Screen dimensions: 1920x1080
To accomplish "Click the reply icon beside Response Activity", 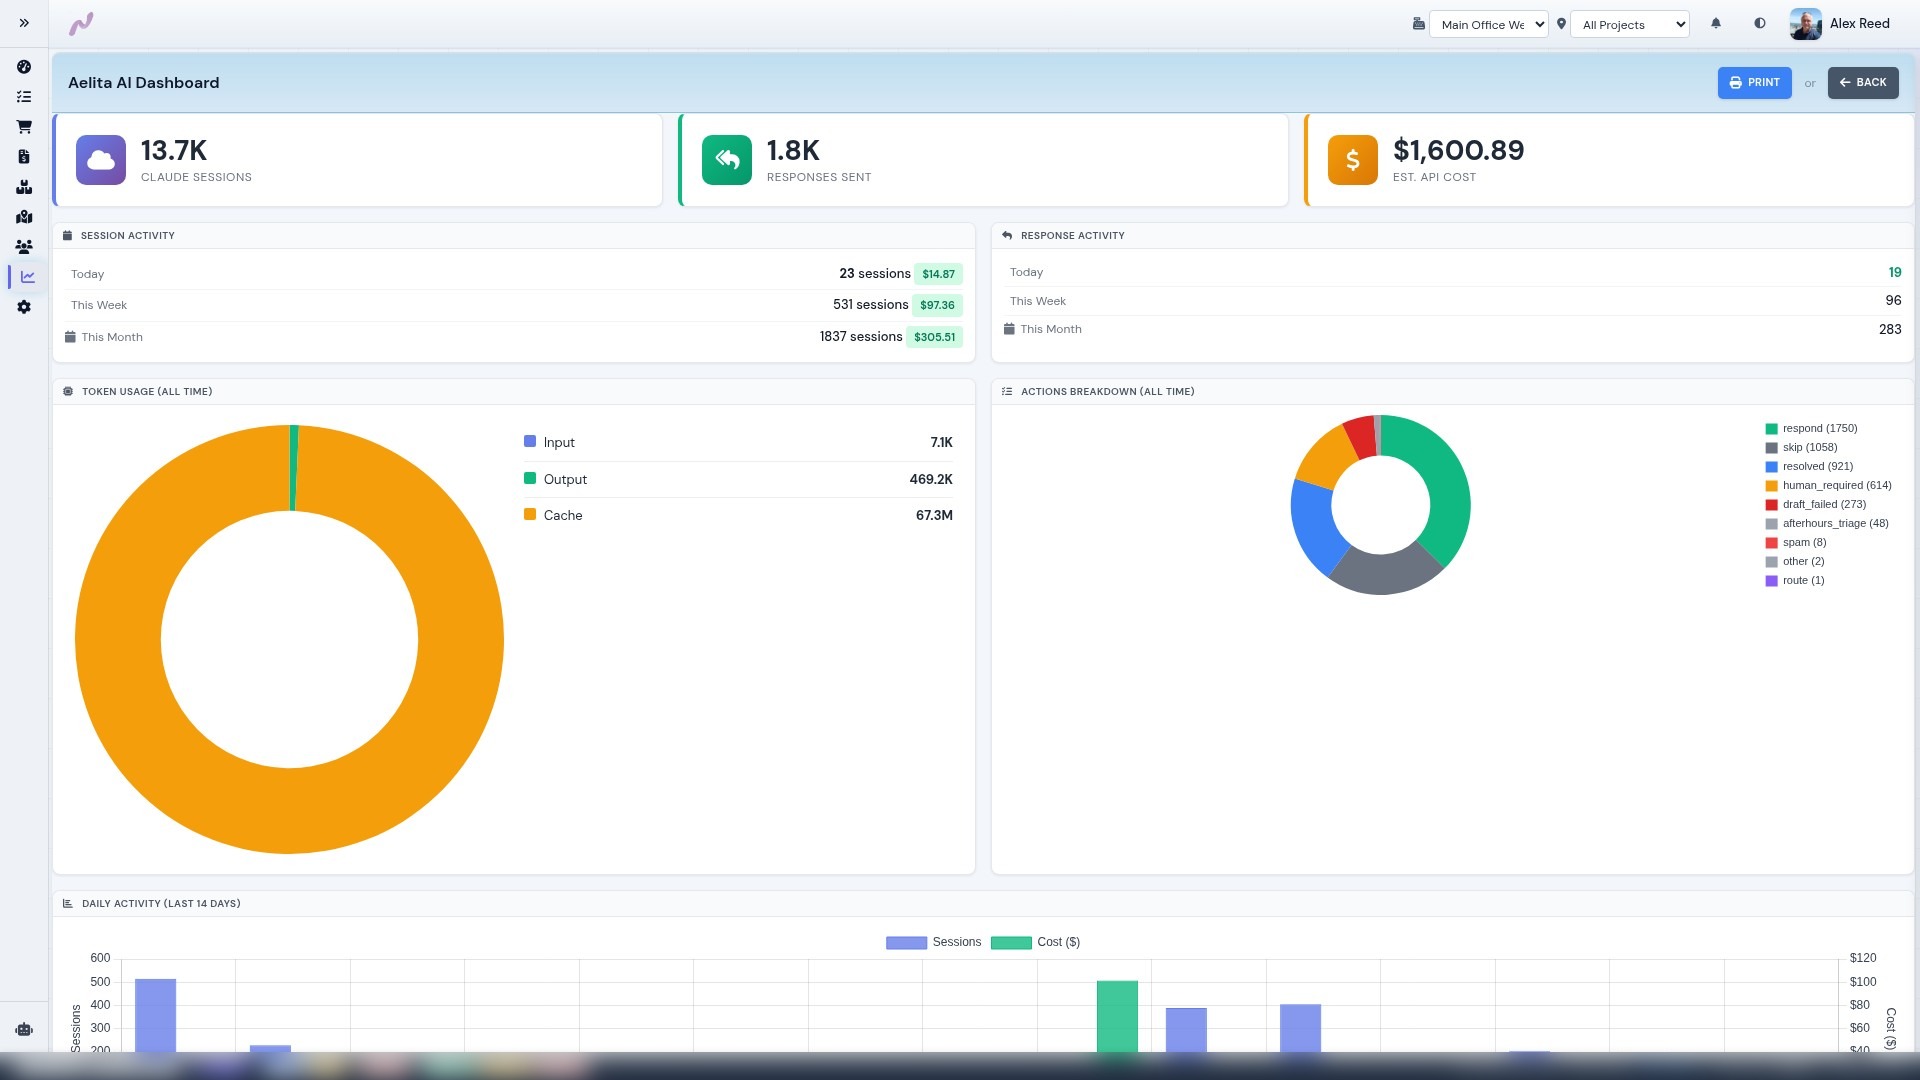I will click(x=1007, y=236).
